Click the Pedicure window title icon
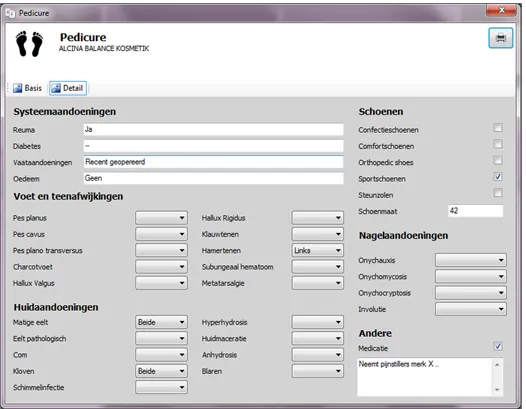The width and height of the screenshot is (526, 409). [x=10, y=13]
